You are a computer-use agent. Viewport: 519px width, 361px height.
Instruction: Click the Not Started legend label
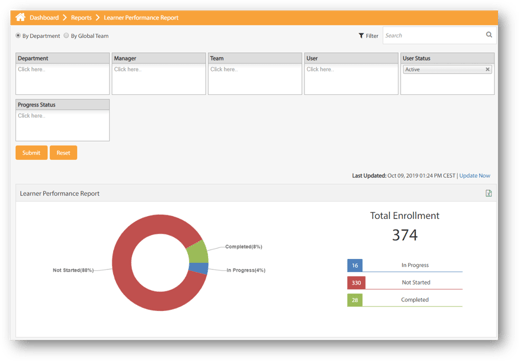(x=416, y=282)
